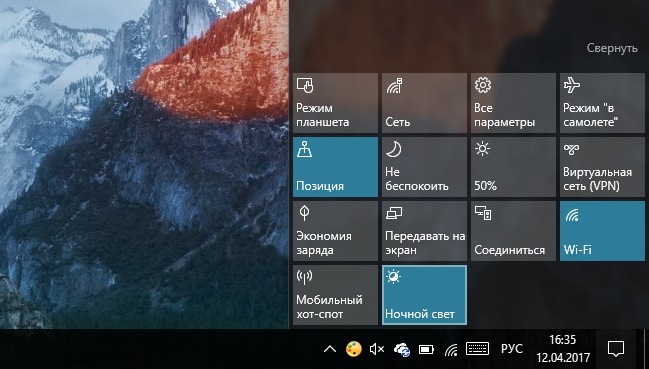Open Виртуальная сеть (VPN) tile

[602, 167]
